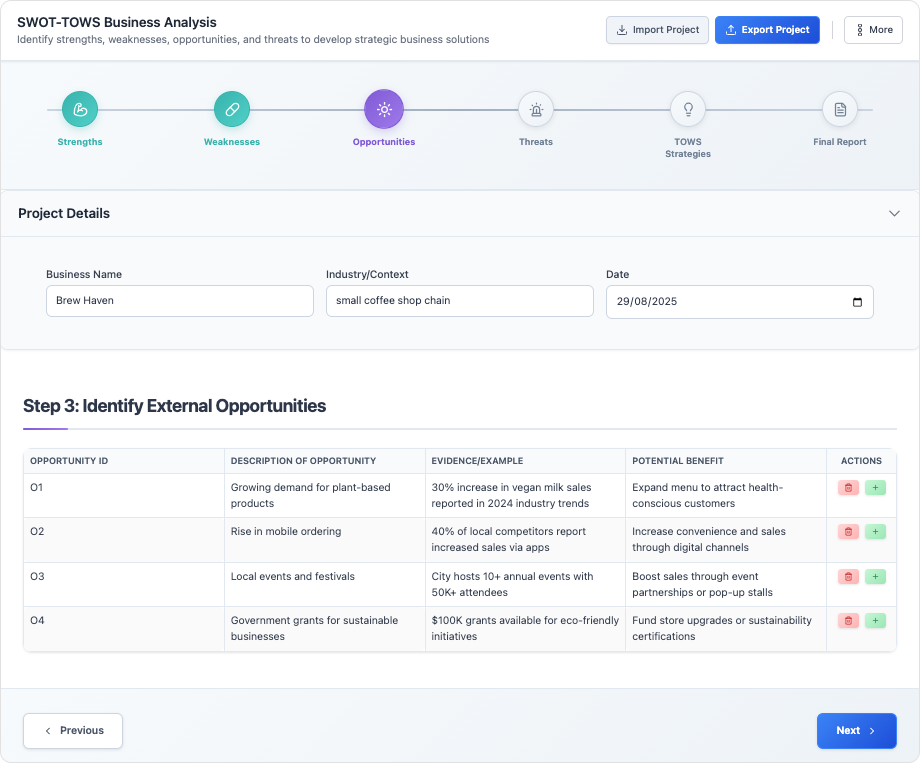Select the Threats alert icon

pyautogui.click(x=536, y=109)
